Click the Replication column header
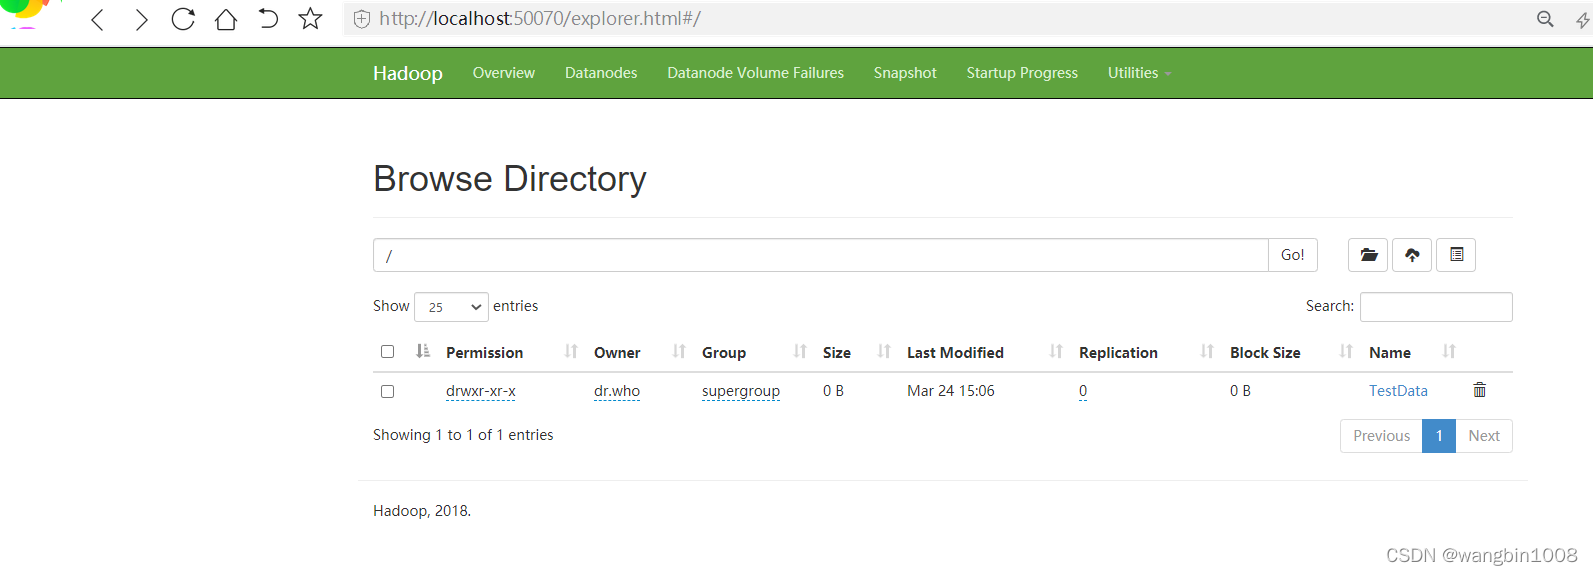The height and width of the screenshot is (575, 1593). (1118, 353)
